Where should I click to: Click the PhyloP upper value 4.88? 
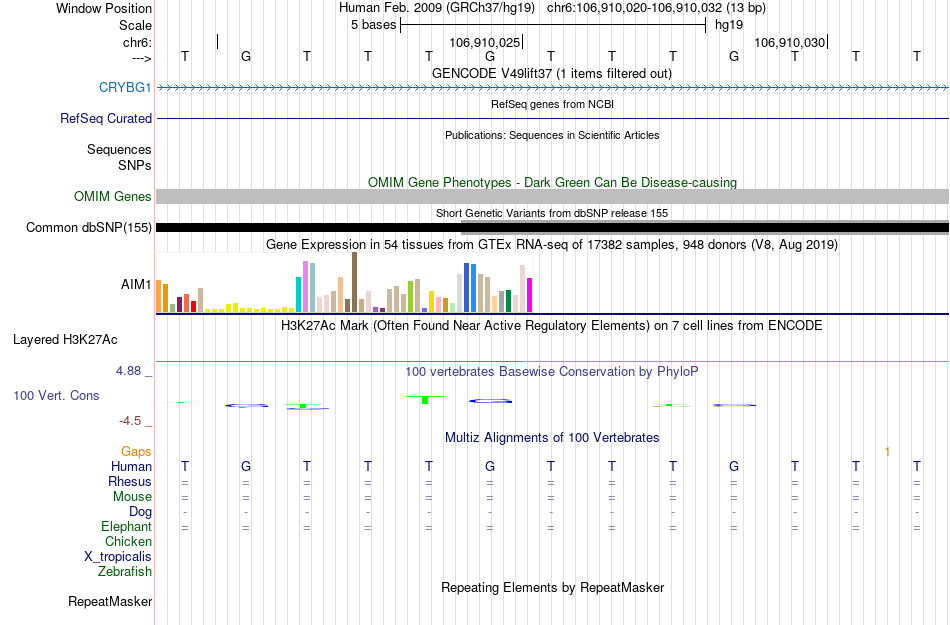tap(128, 371)
